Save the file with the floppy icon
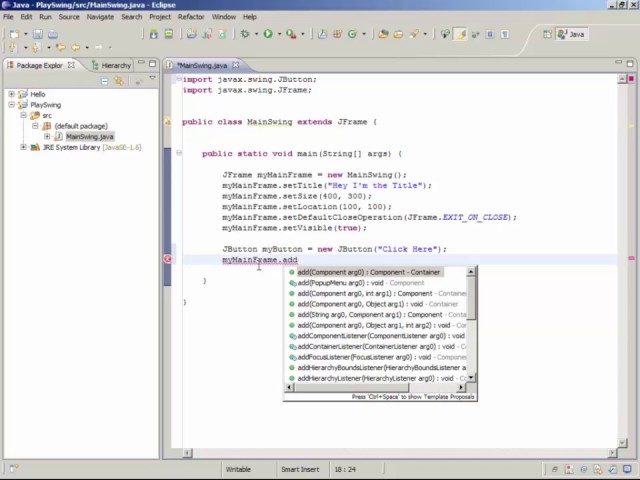 tap(38, 34)
